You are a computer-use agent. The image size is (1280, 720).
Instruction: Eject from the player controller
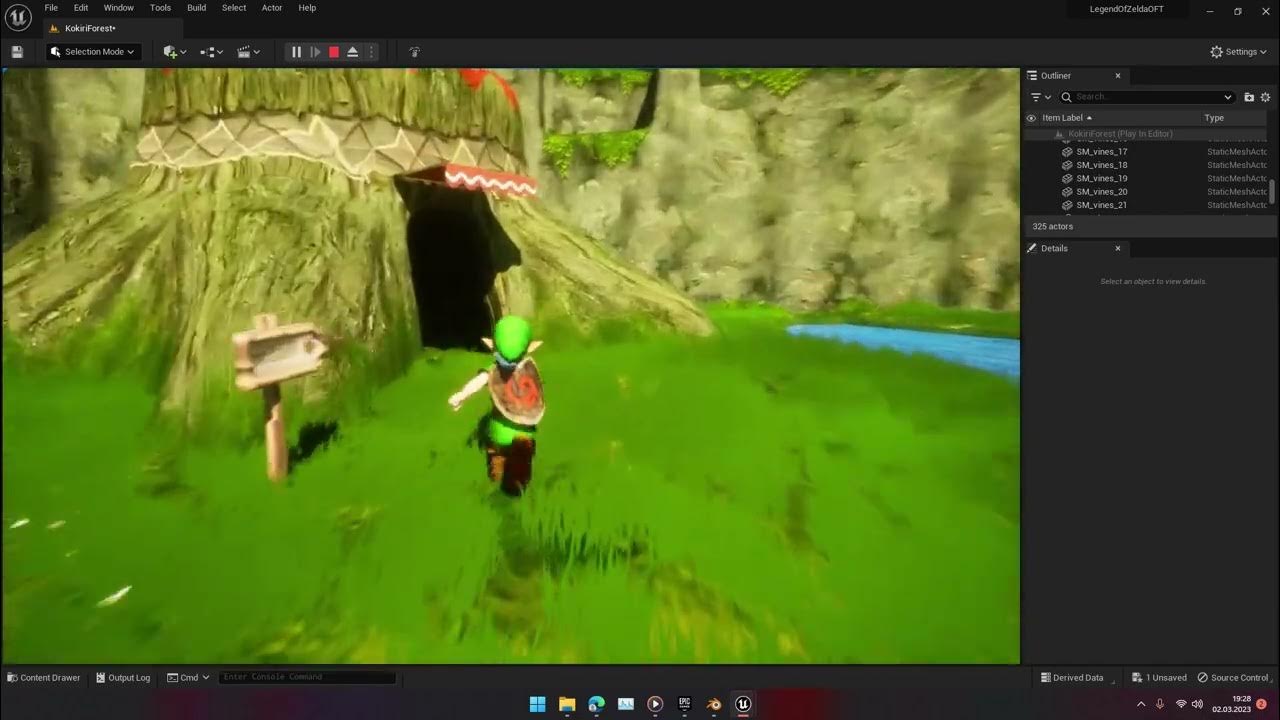tap(353, 52)
